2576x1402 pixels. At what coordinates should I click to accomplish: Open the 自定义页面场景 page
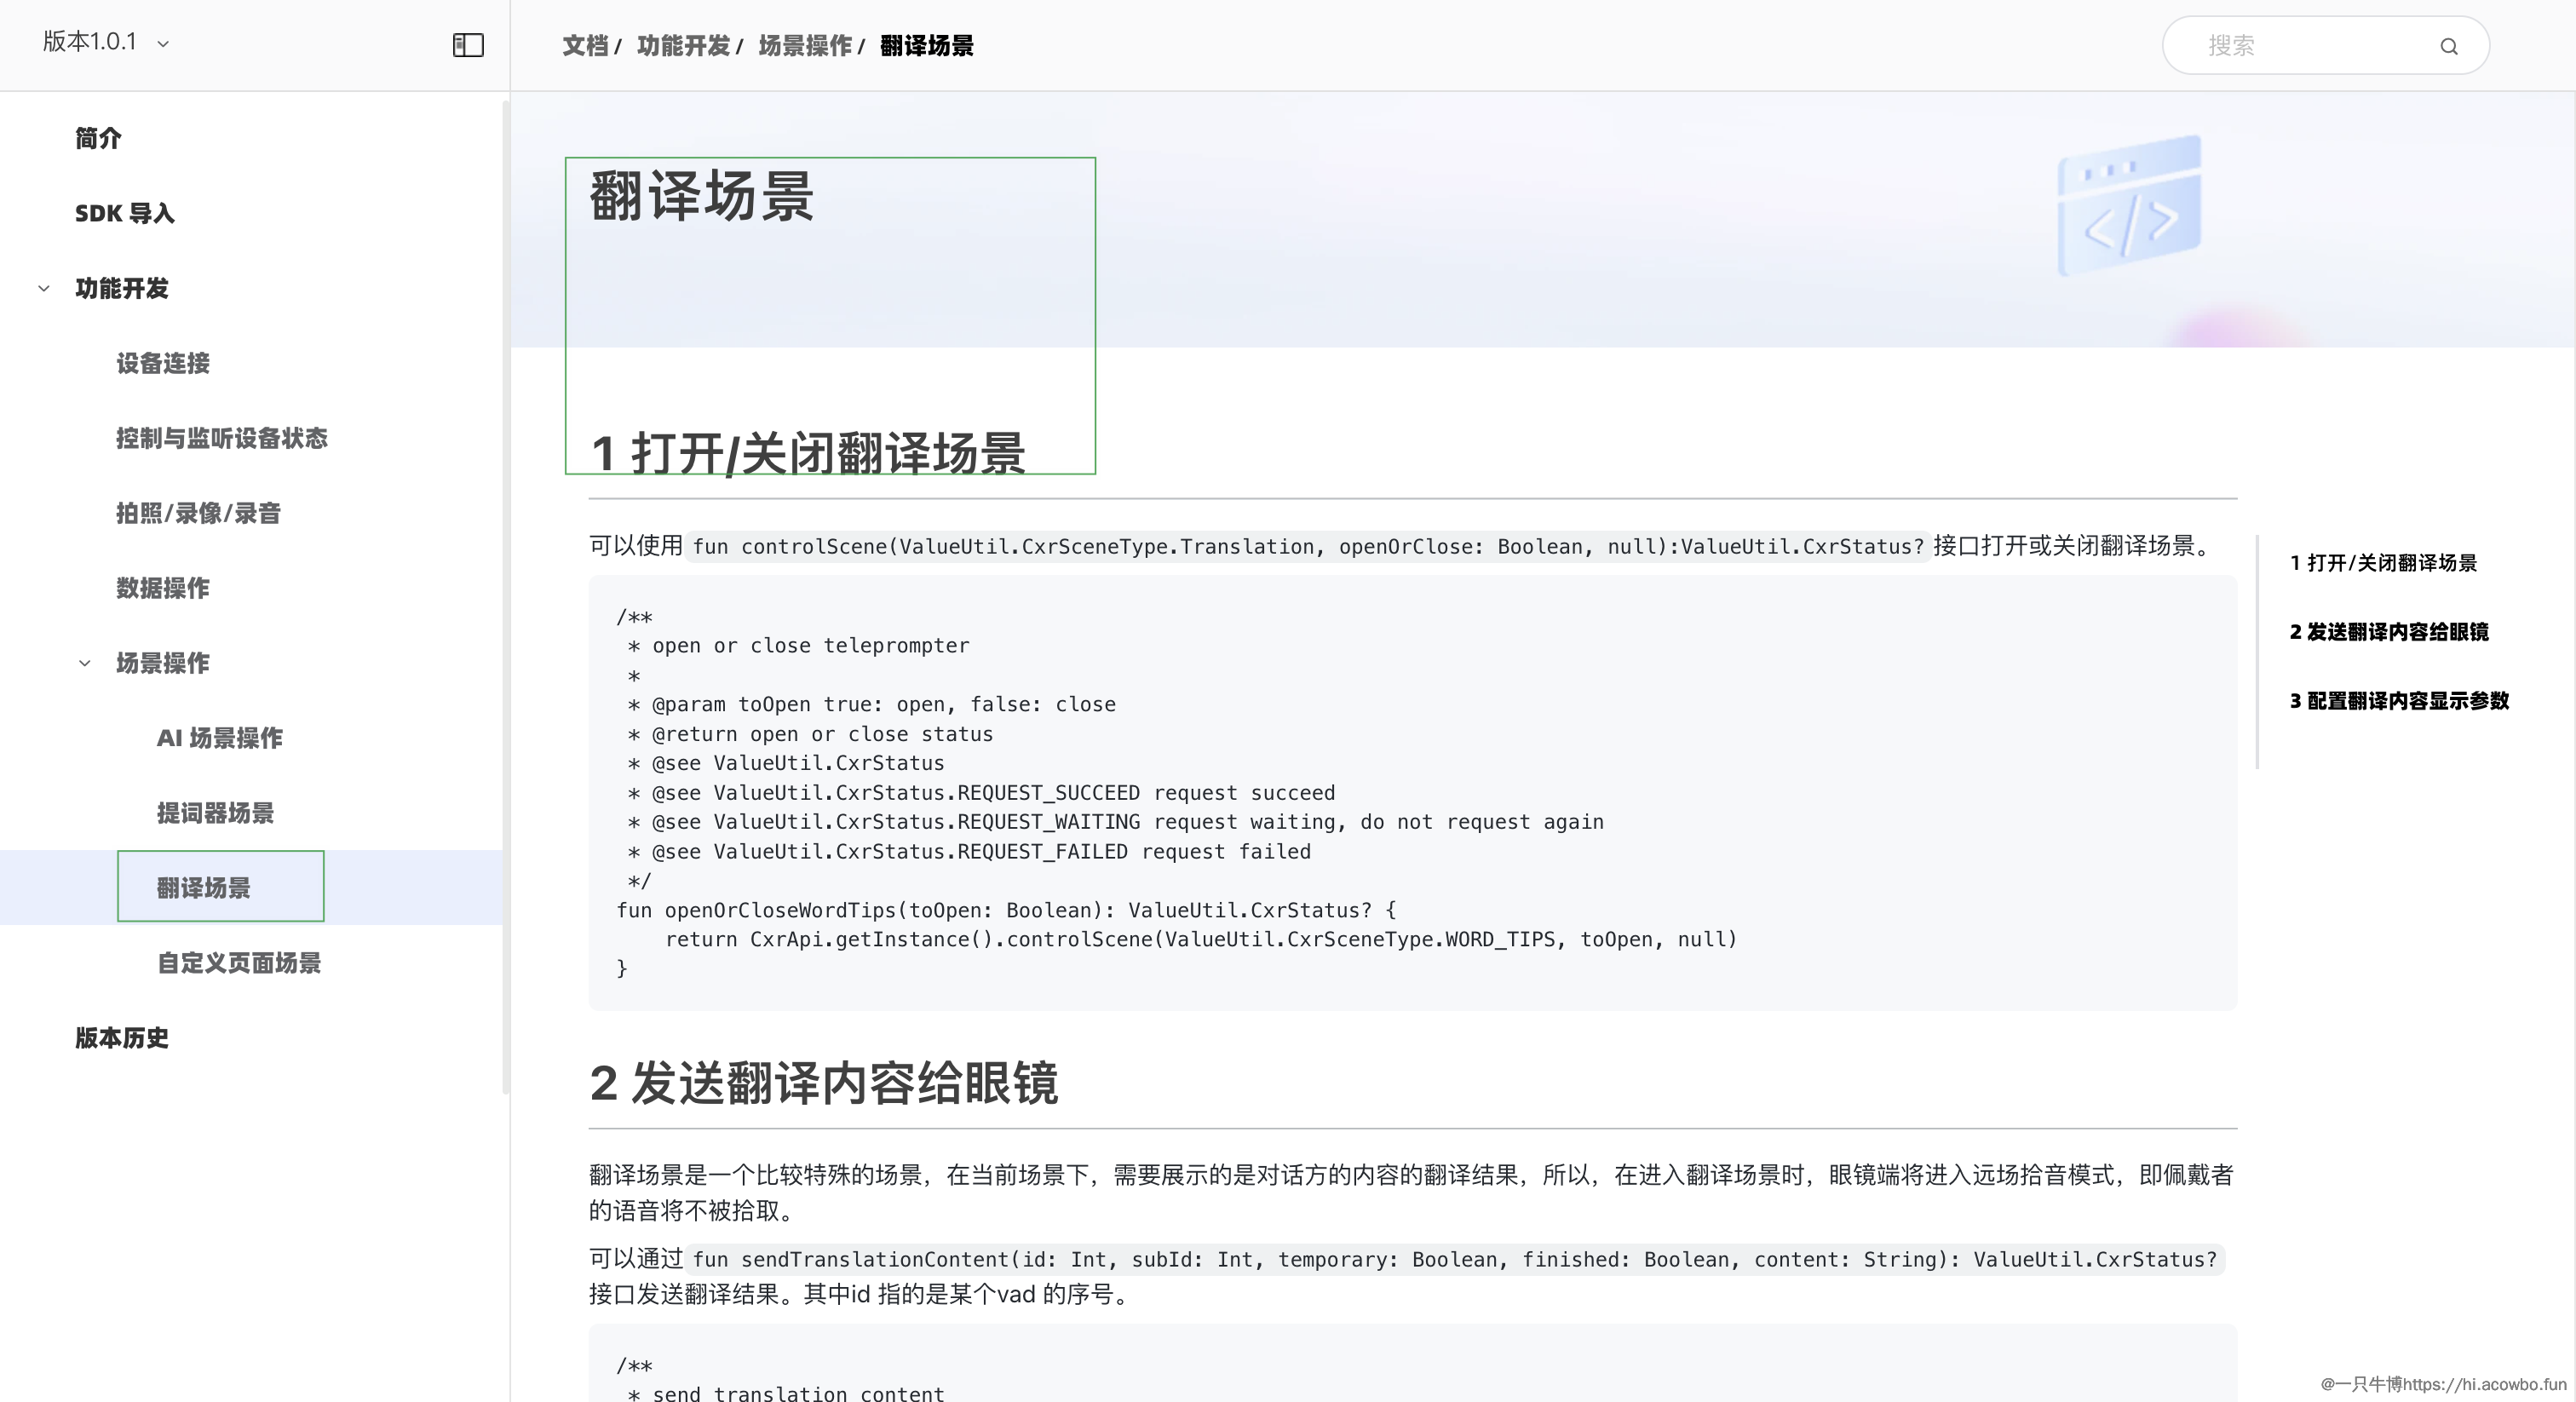238,963
